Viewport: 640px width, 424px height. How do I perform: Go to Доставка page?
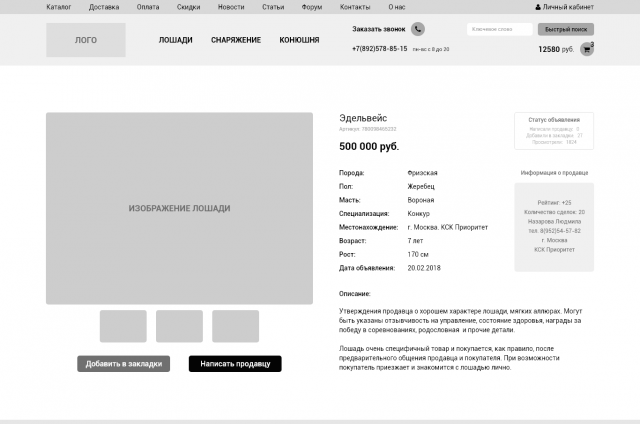click(x=104, y=7)
